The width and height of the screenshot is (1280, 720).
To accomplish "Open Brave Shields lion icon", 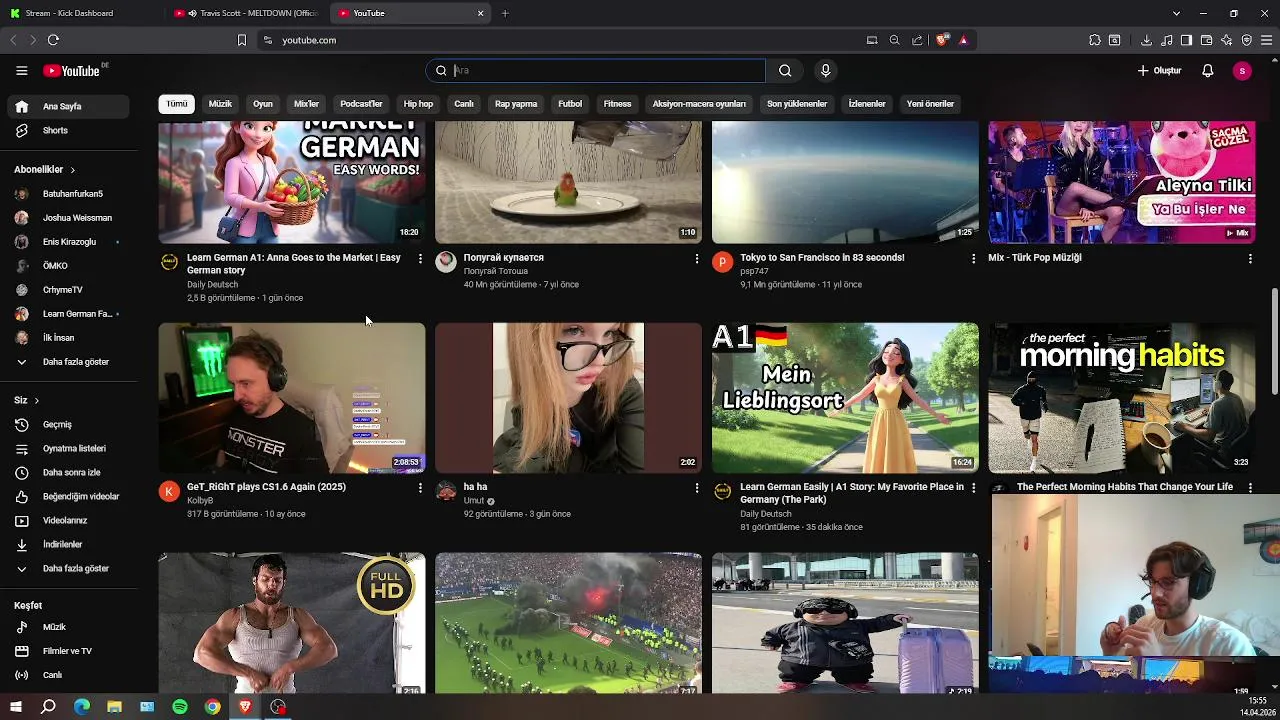I will point(942,40).
